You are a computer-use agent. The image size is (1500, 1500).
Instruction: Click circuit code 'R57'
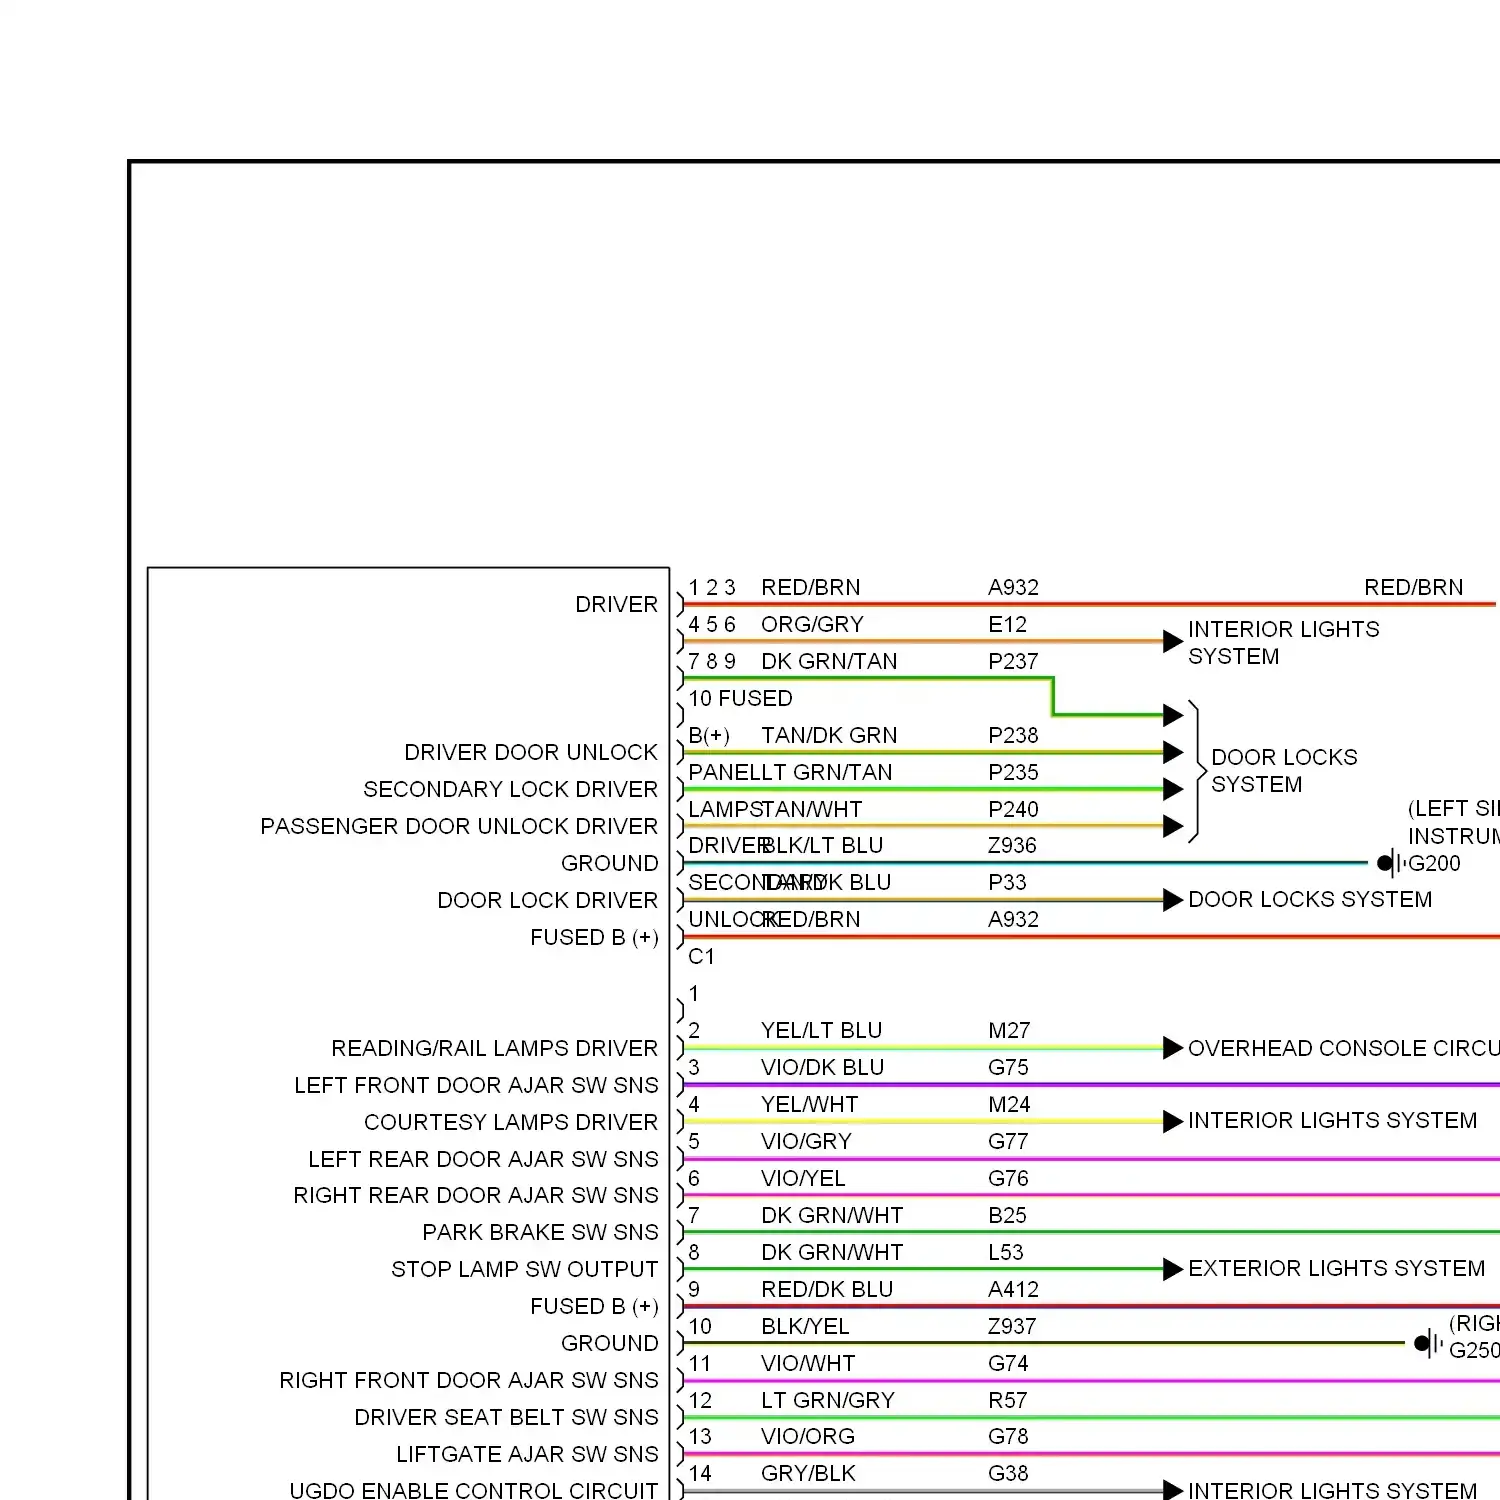[x=1007, y=1400]
